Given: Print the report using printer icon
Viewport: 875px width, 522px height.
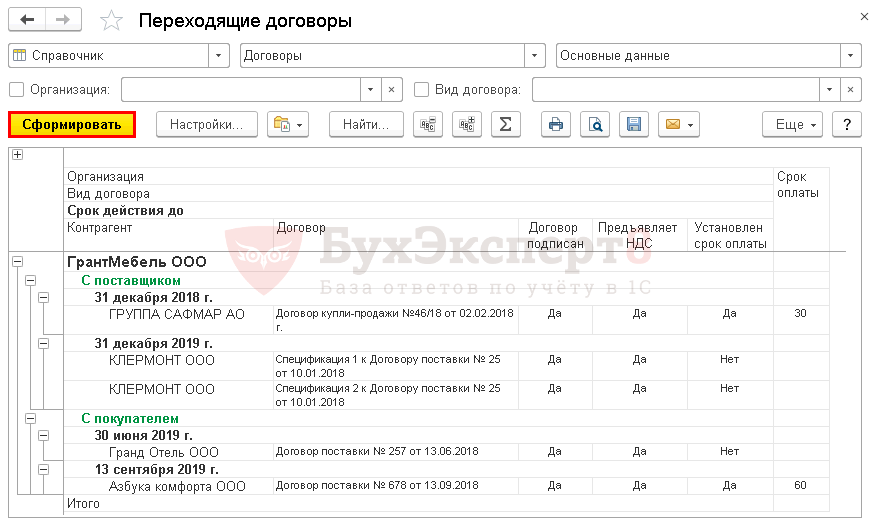Looking at the screenshot, I should pos(556,124).
